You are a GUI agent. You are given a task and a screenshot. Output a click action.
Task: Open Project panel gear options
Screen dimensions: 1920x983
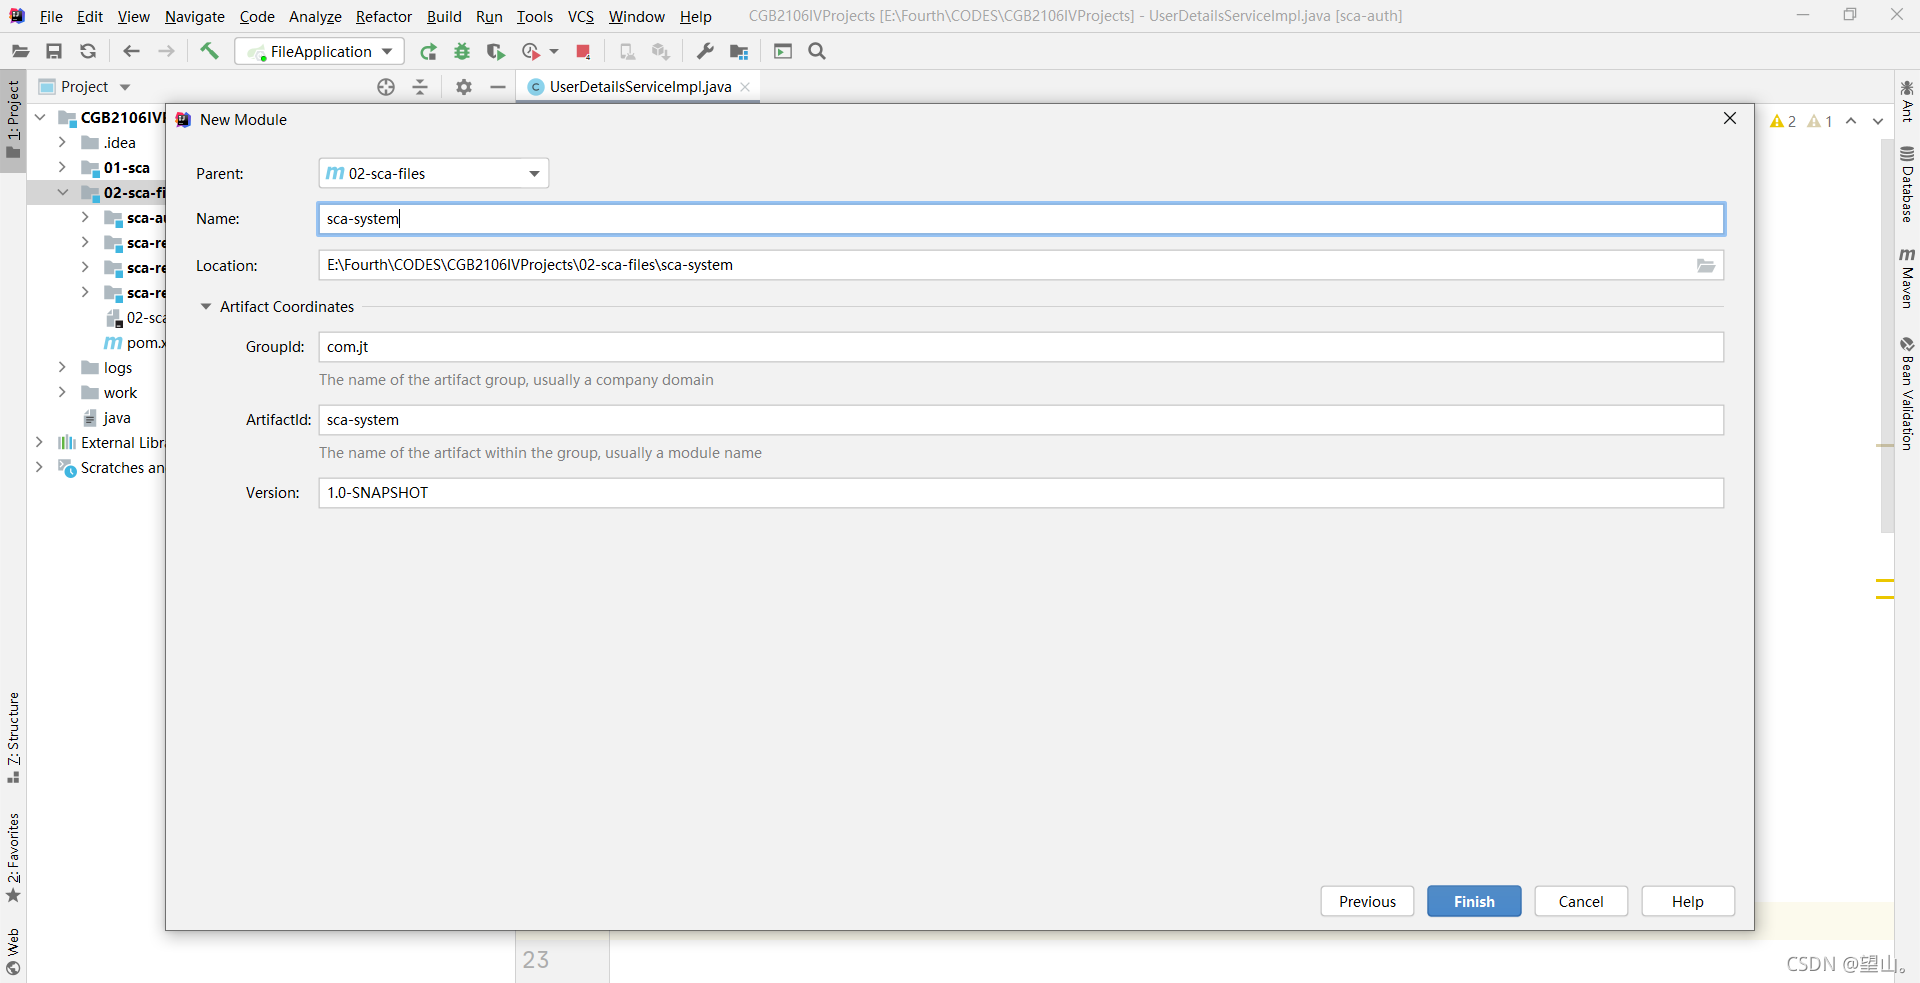464,87
